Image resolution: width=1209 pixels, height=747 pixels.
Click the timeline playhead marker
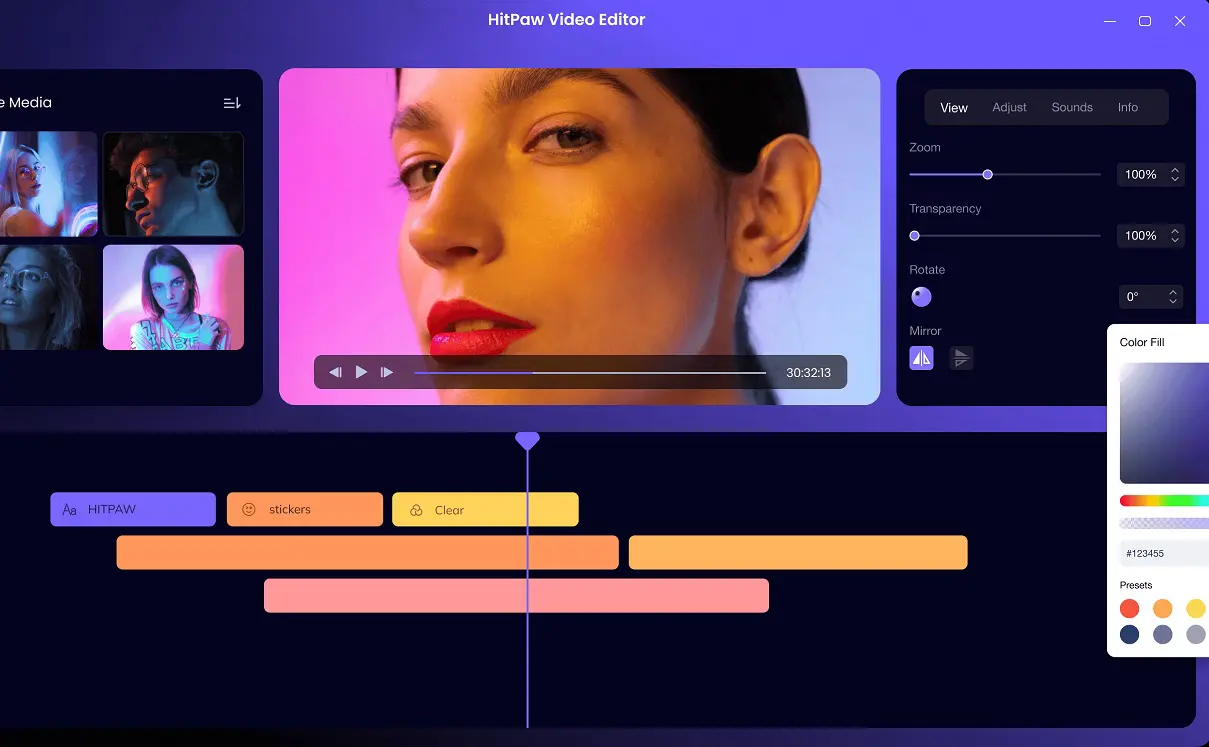coord(527,440)
